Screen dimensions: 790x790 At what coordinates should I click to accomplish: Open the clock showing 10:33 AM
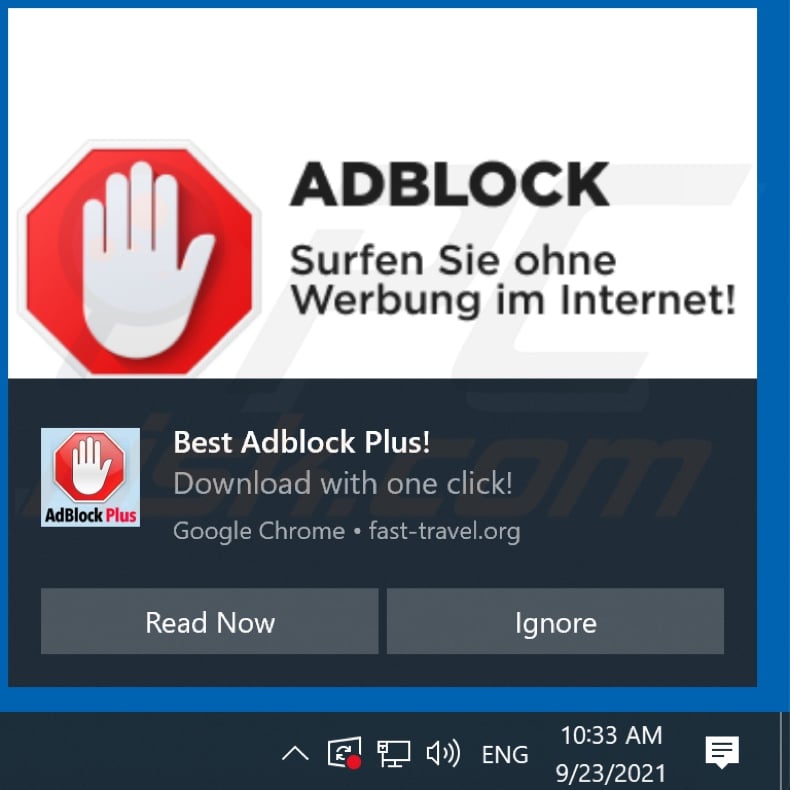(x=611, y=735)
